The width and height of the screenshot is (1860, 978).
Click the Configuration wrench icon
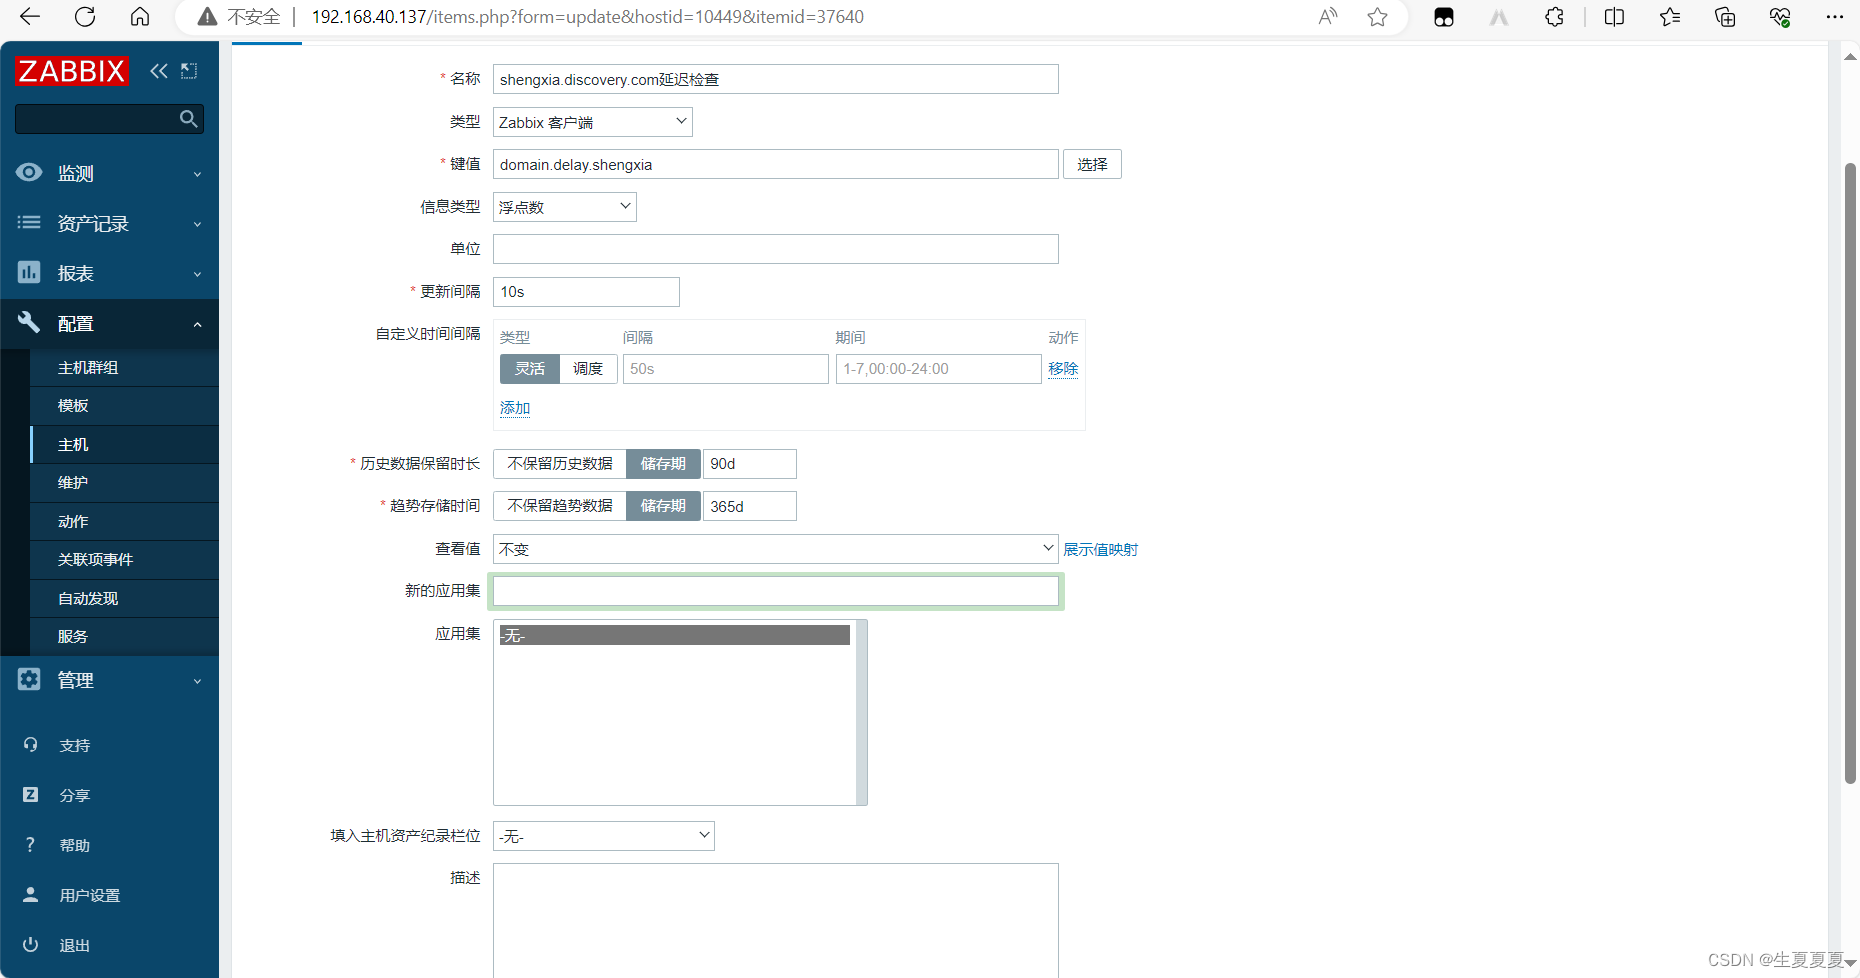[x=29, y=322]
